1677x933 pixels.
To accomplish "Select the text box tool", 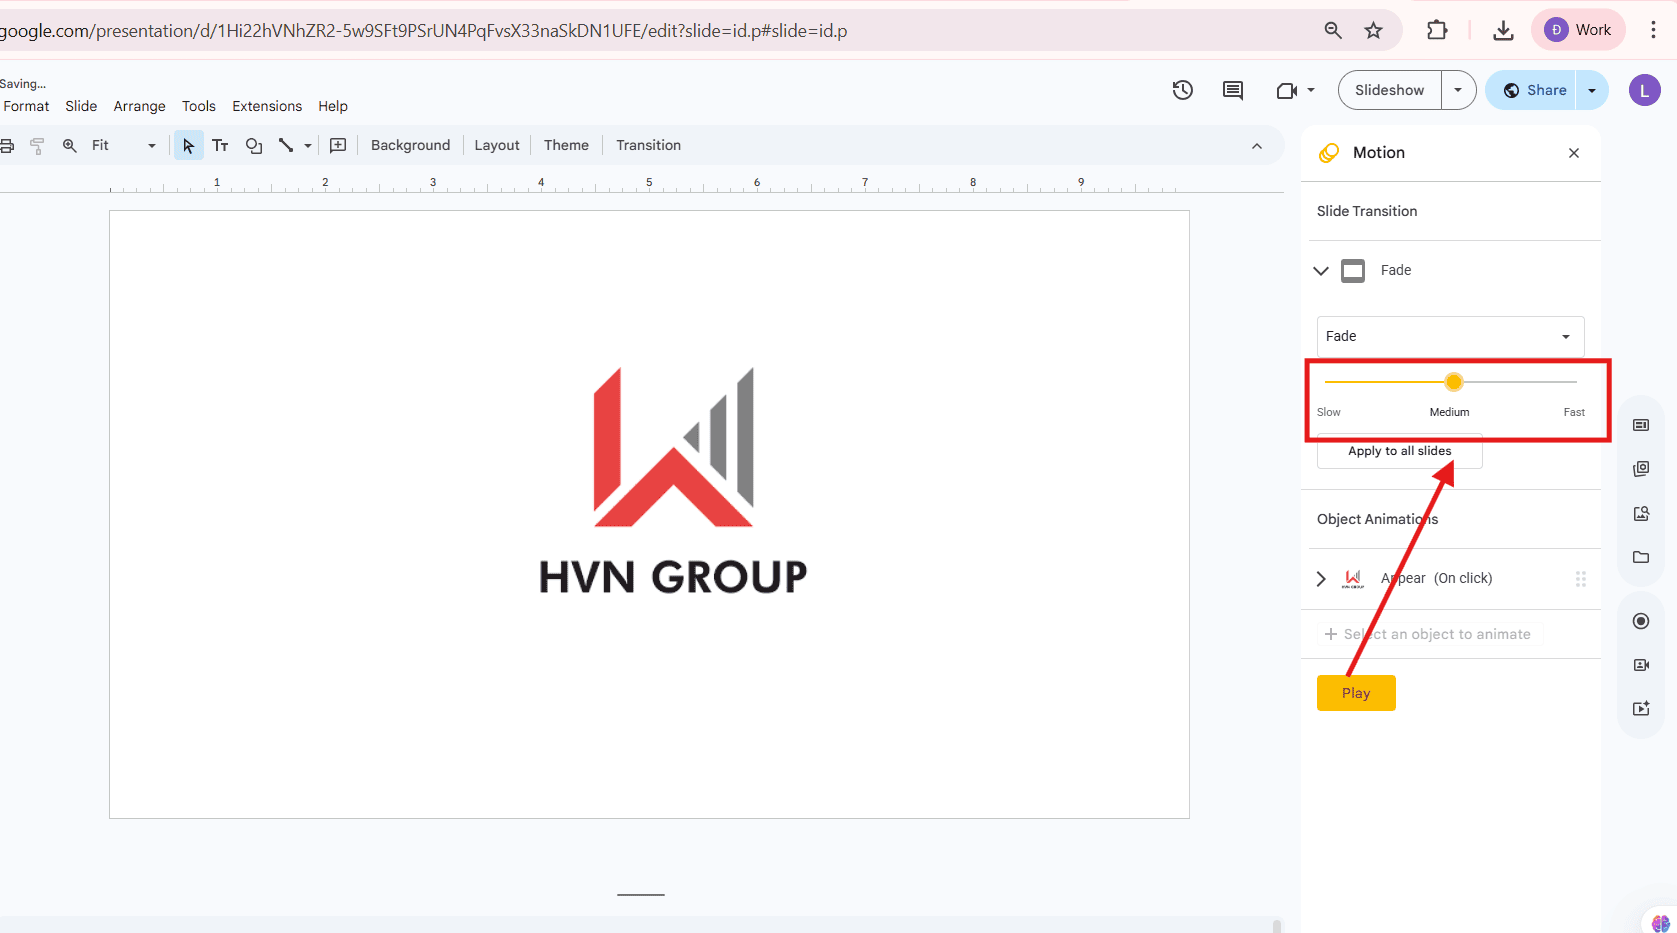I will click(x=221, y=146).
